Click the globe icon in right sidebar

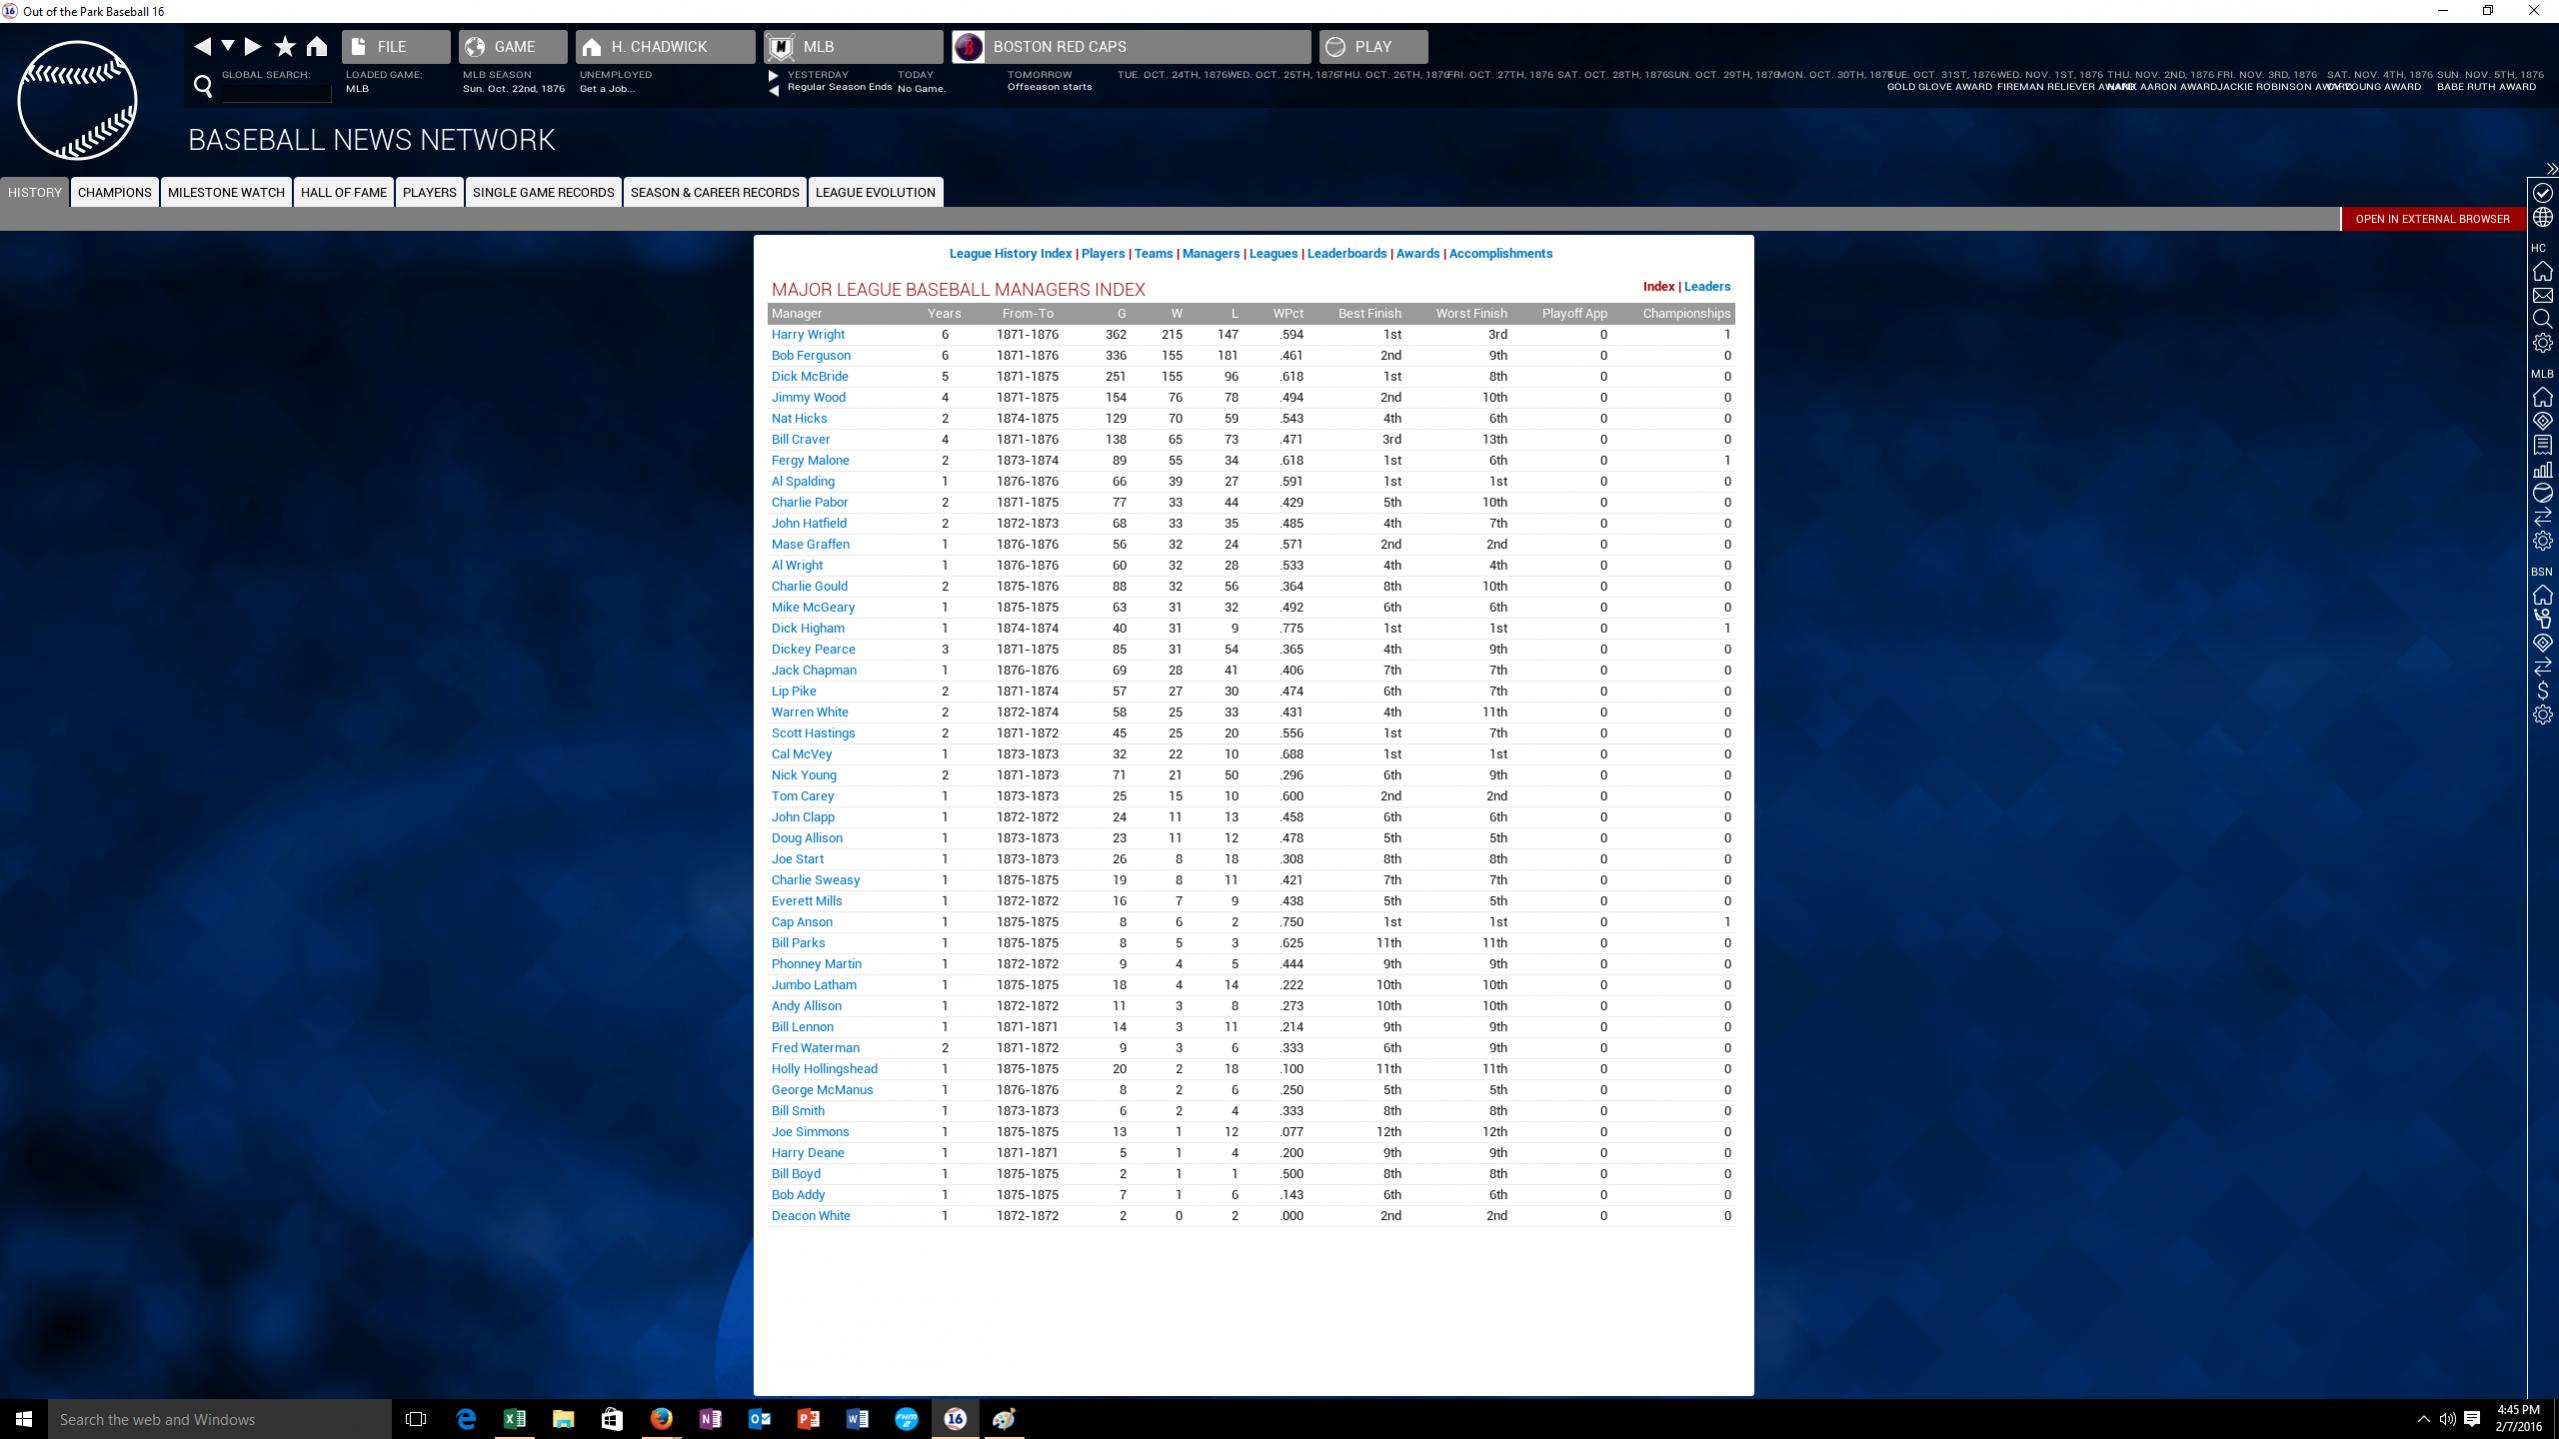coord(2542,217)
